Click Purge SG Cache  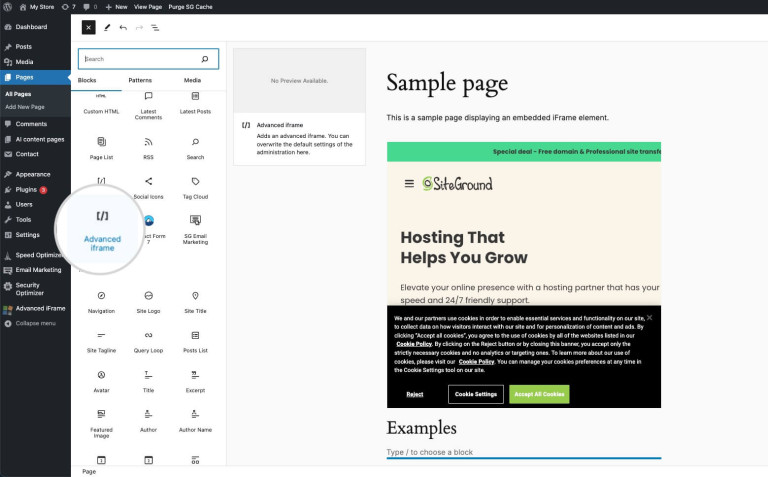click(x=191, y=7)
